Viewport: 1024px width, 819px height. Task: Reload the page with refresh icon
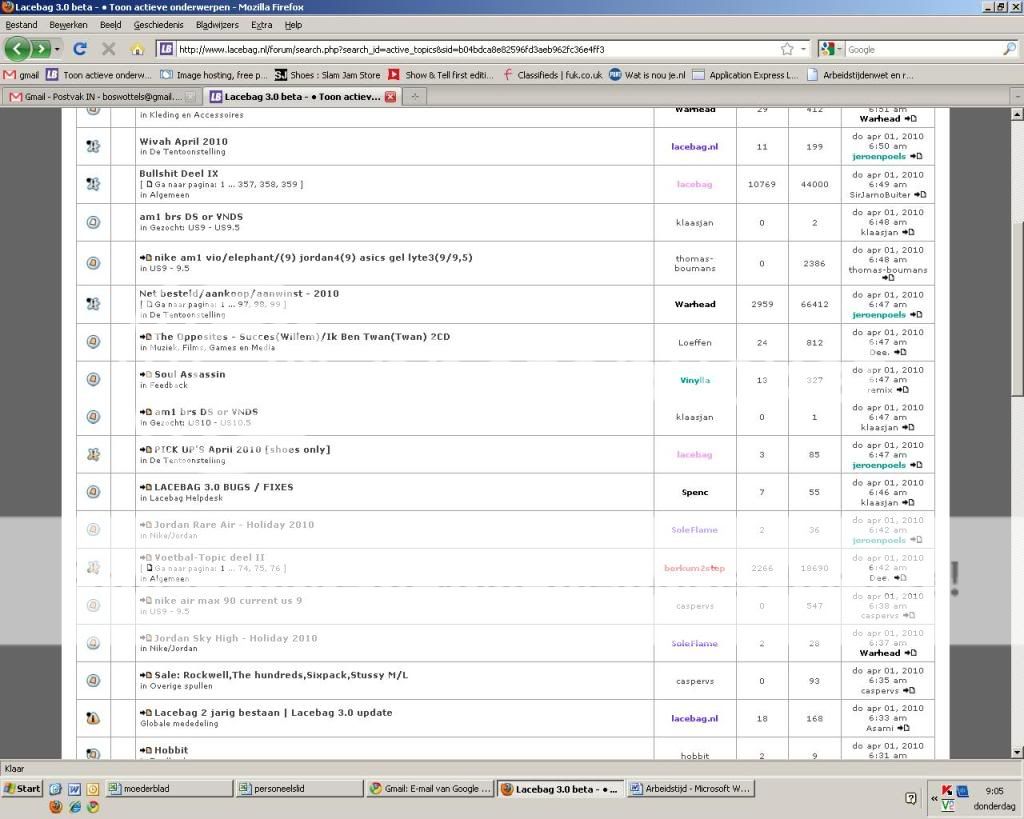point(80,49)
